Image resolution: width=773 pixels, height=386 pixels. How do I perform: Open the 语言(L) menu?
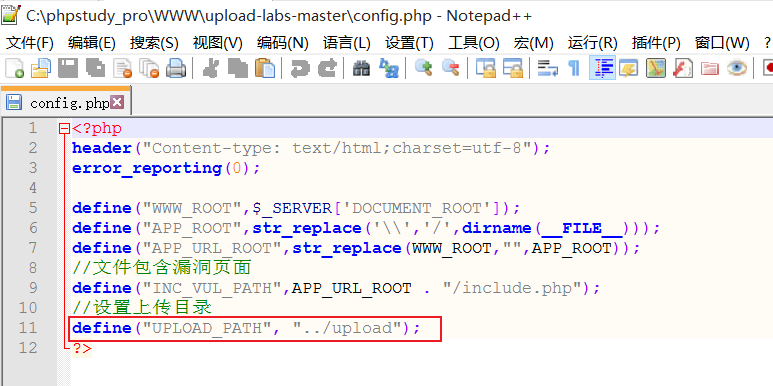pyautogui.click(x=347, y=43)
